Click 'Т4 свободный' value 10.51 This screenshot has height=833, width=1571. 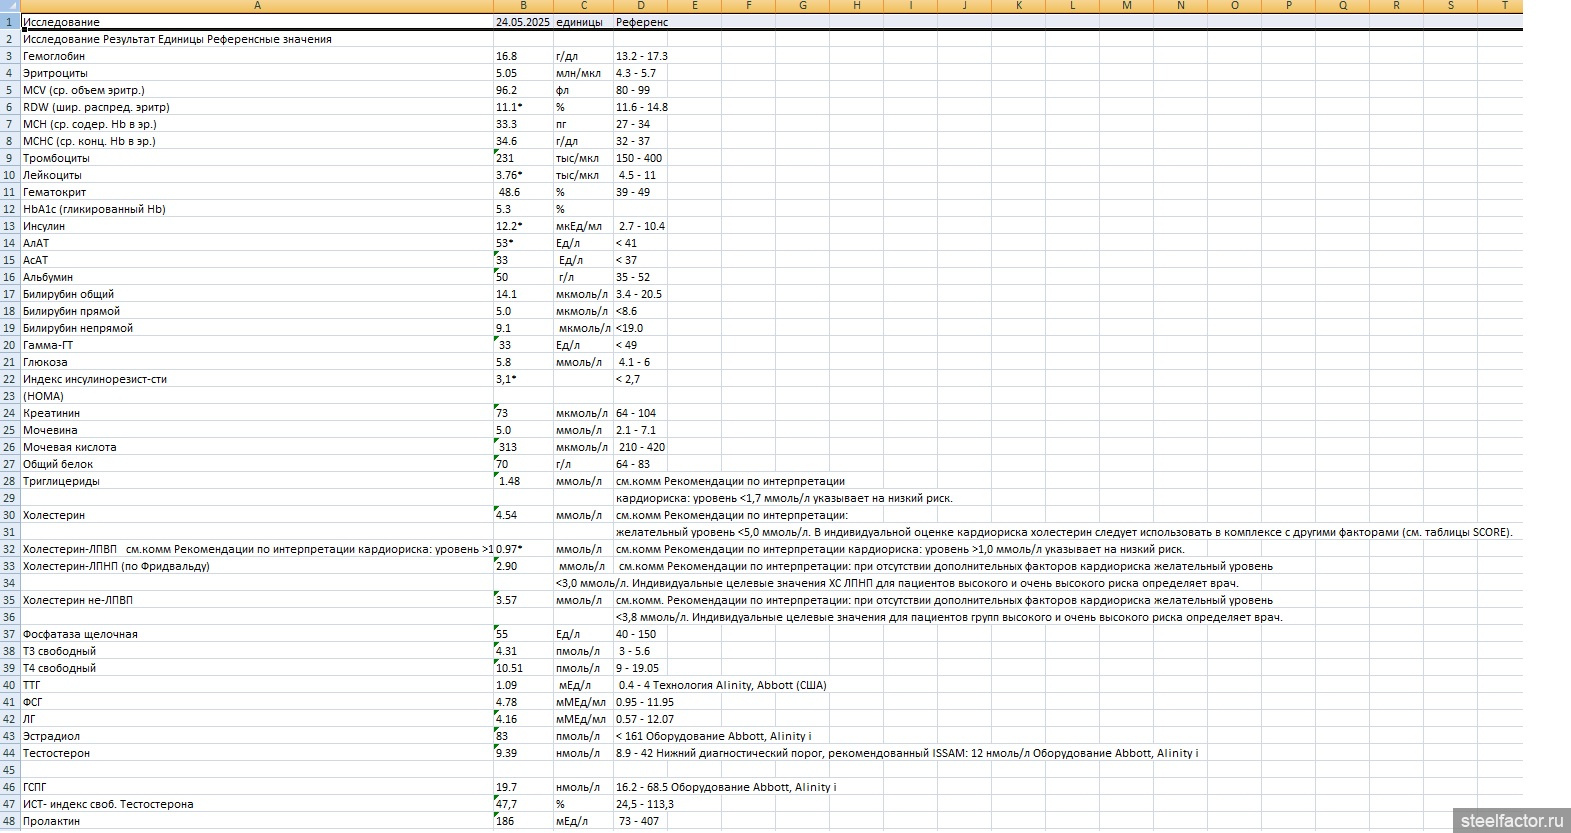point(523,668)
